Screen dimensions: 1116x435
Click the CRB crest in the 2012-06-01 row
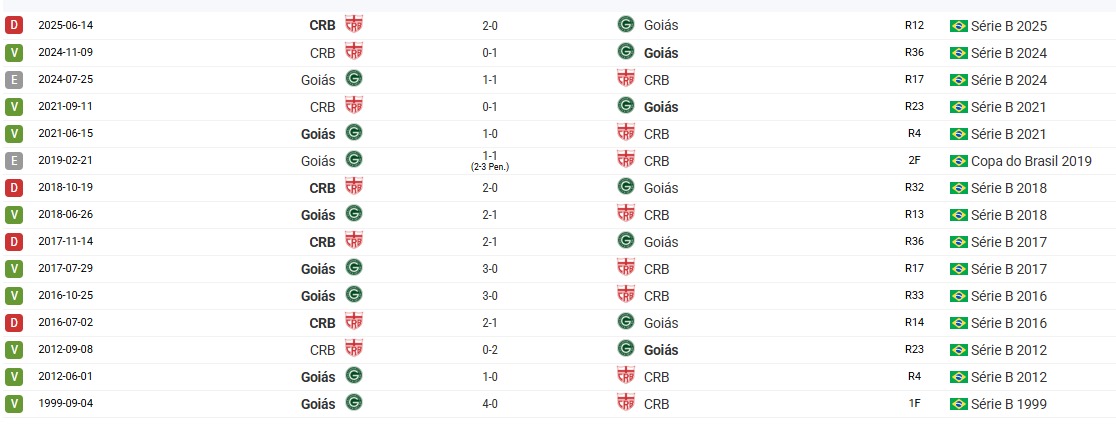point(626,375)
